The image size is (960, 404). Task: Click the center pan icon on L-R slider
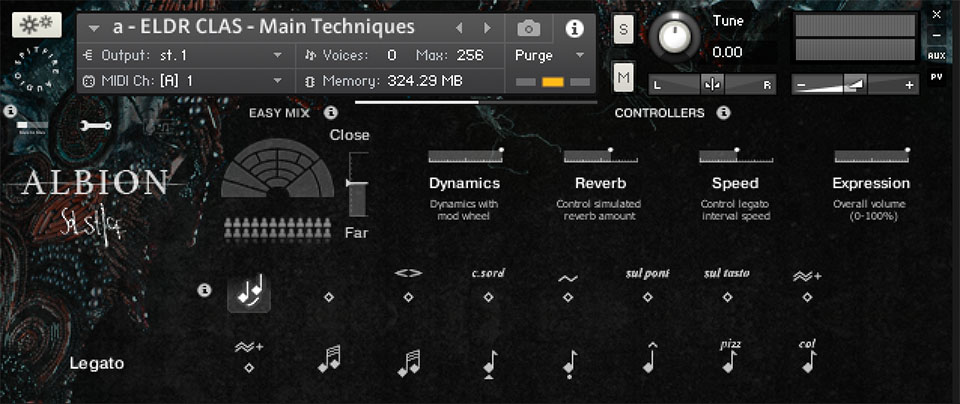tap(712, 84)
